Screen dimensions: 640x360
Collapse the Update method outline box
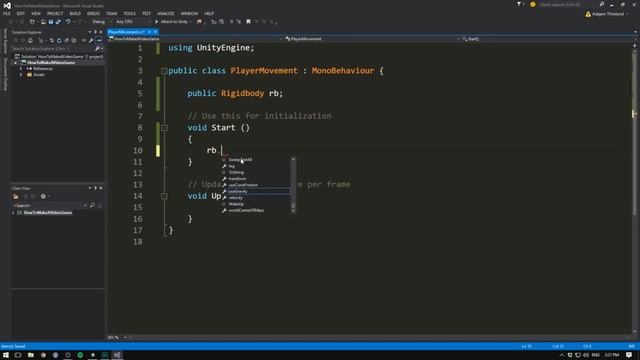coord(164,196)
